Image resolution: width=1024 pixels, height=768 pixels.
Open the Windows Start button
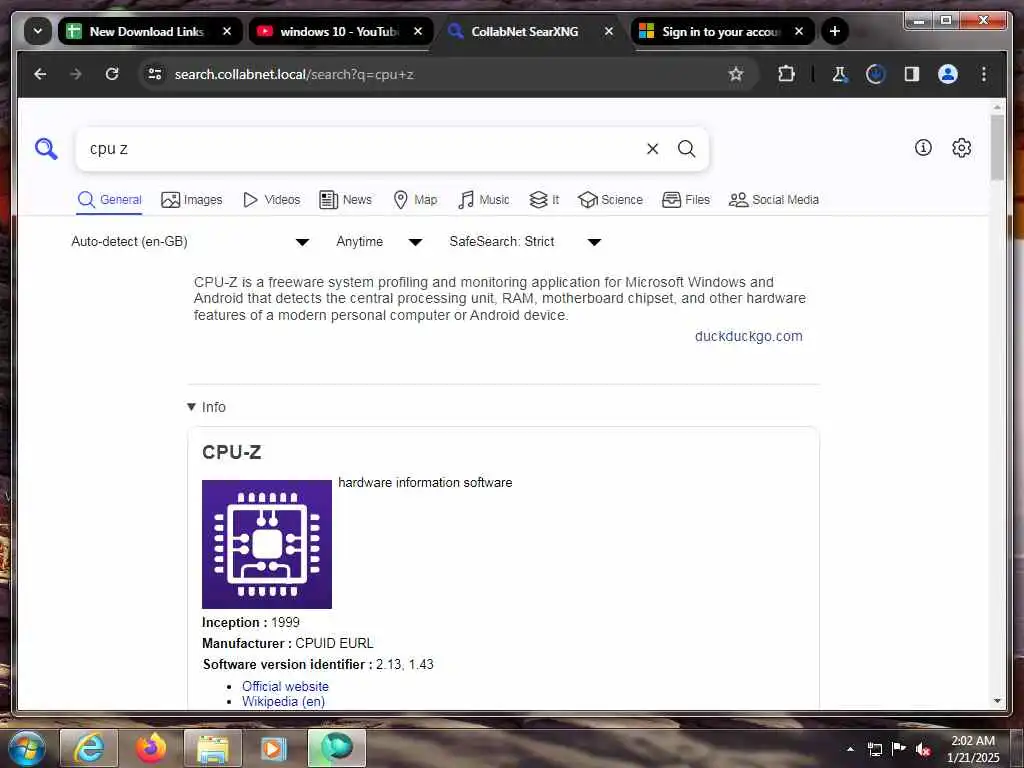[x=25, y=748]
